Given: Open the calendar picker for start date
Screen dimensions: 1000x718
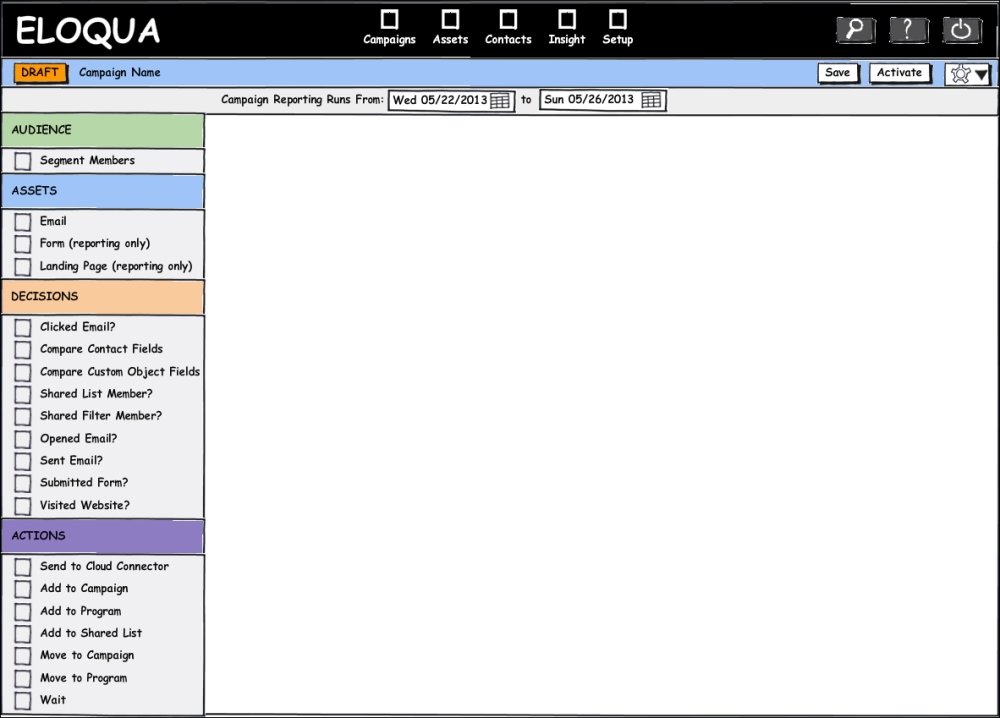Looking at the screenshot, I should [499, 101].
